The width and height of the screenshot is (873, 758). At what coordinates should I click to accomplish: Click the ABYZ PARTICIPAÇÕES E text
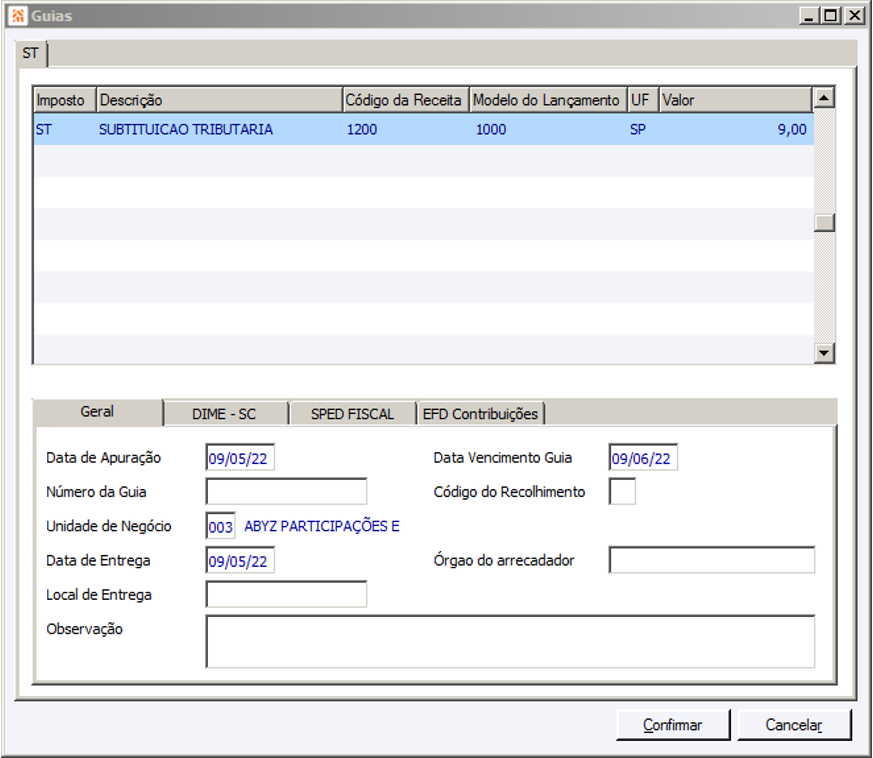click(x=322, y=526)
